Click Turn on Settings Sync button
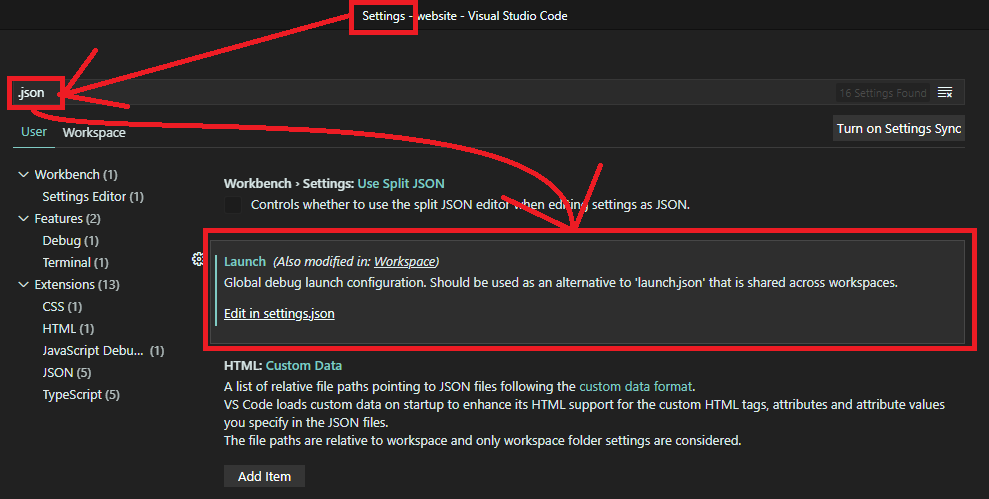The width and height of the screenshot is (989, 499). (899, 129)
